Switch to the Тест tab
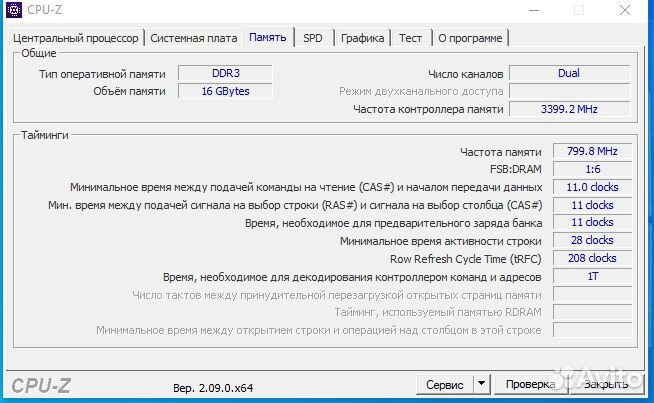 [410, 38]
